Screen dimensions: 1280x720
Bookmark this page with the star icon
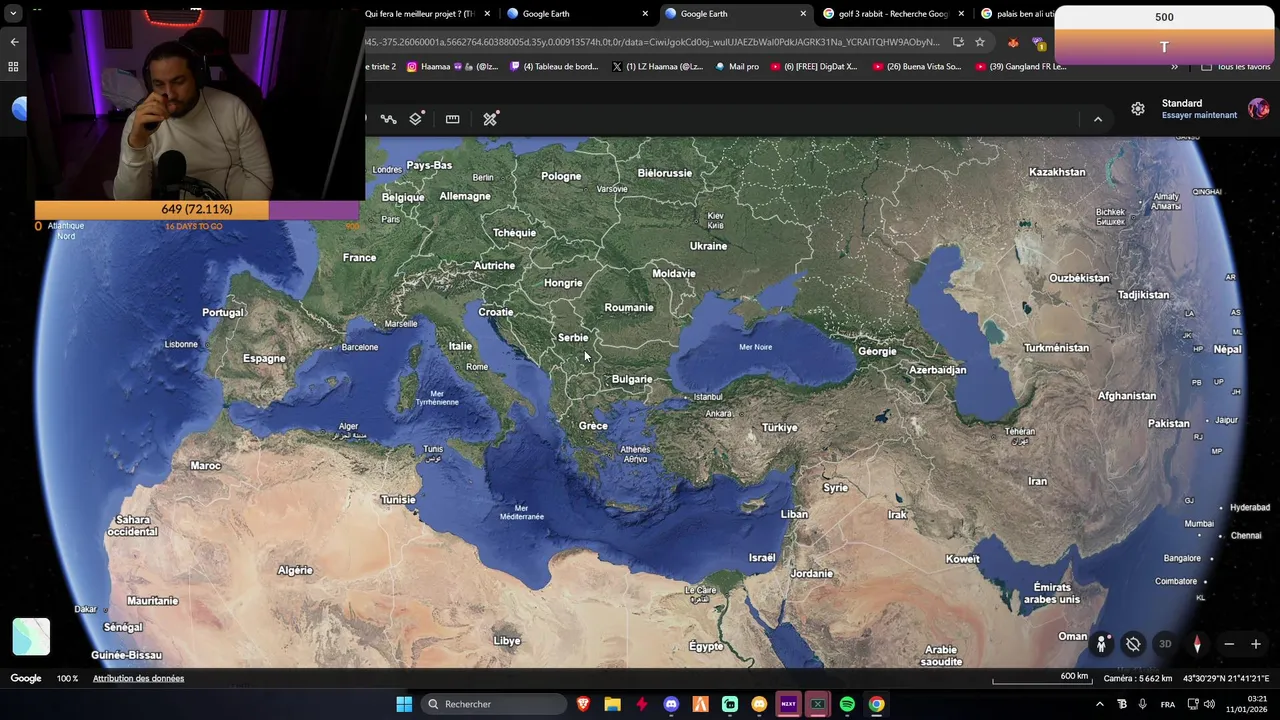coord(980,42)
